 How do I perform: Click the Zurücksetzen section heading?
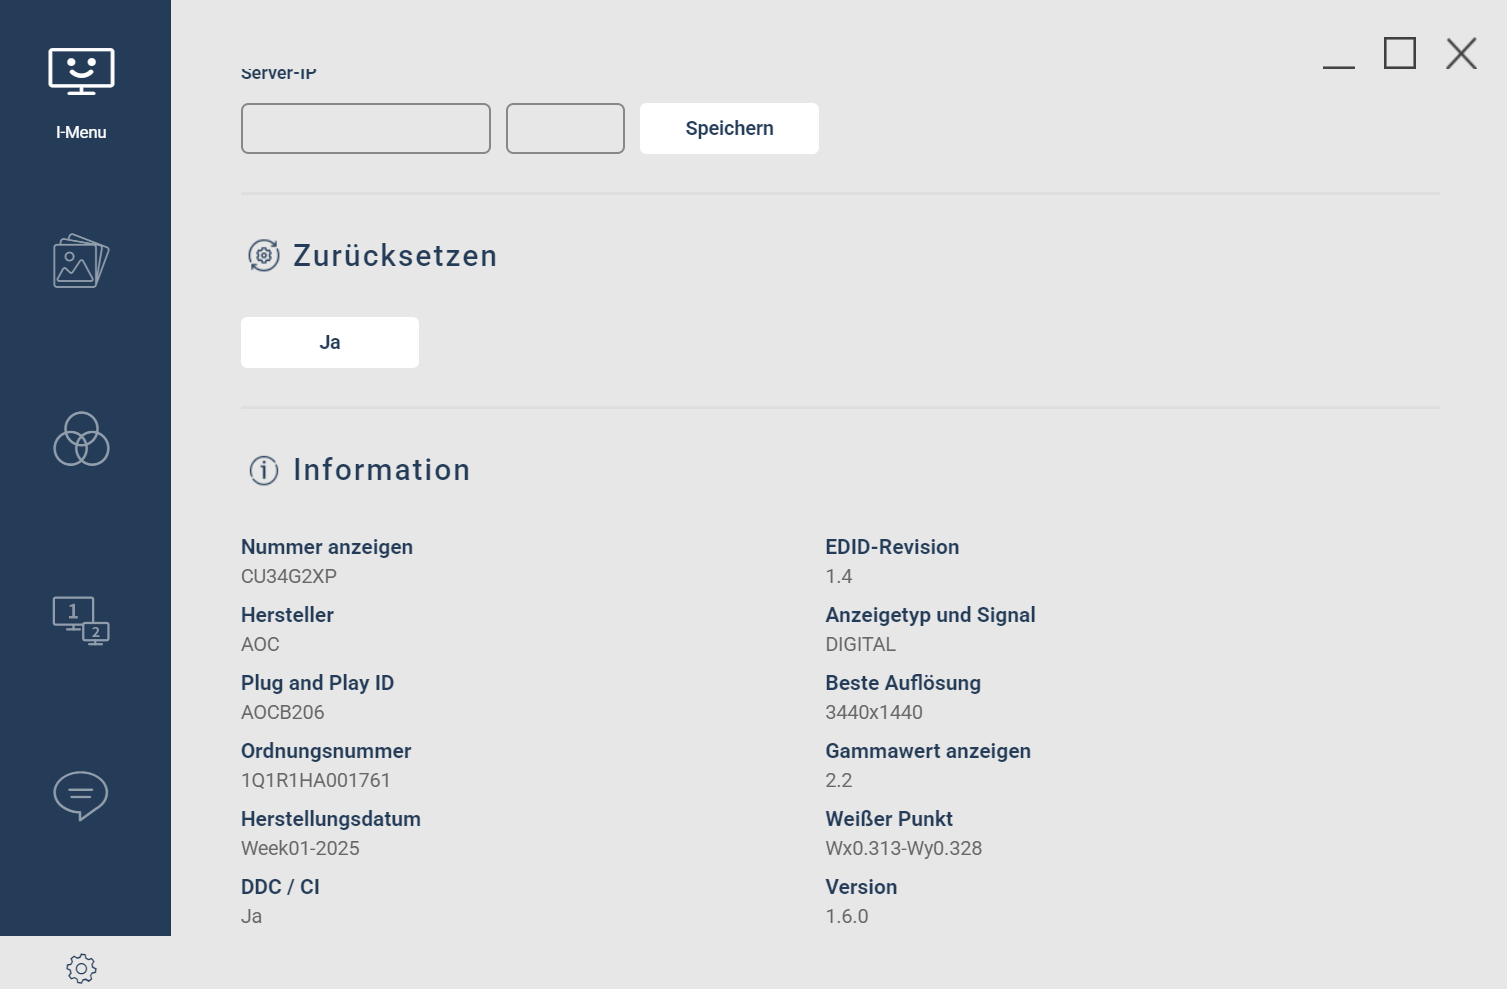(395, 256)
